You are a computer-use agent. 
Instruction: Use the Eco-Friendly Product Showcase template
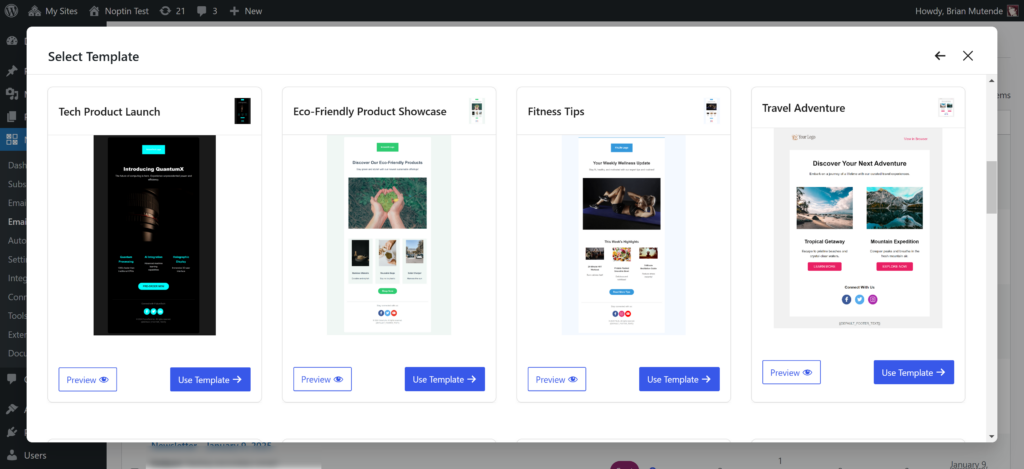445,380
